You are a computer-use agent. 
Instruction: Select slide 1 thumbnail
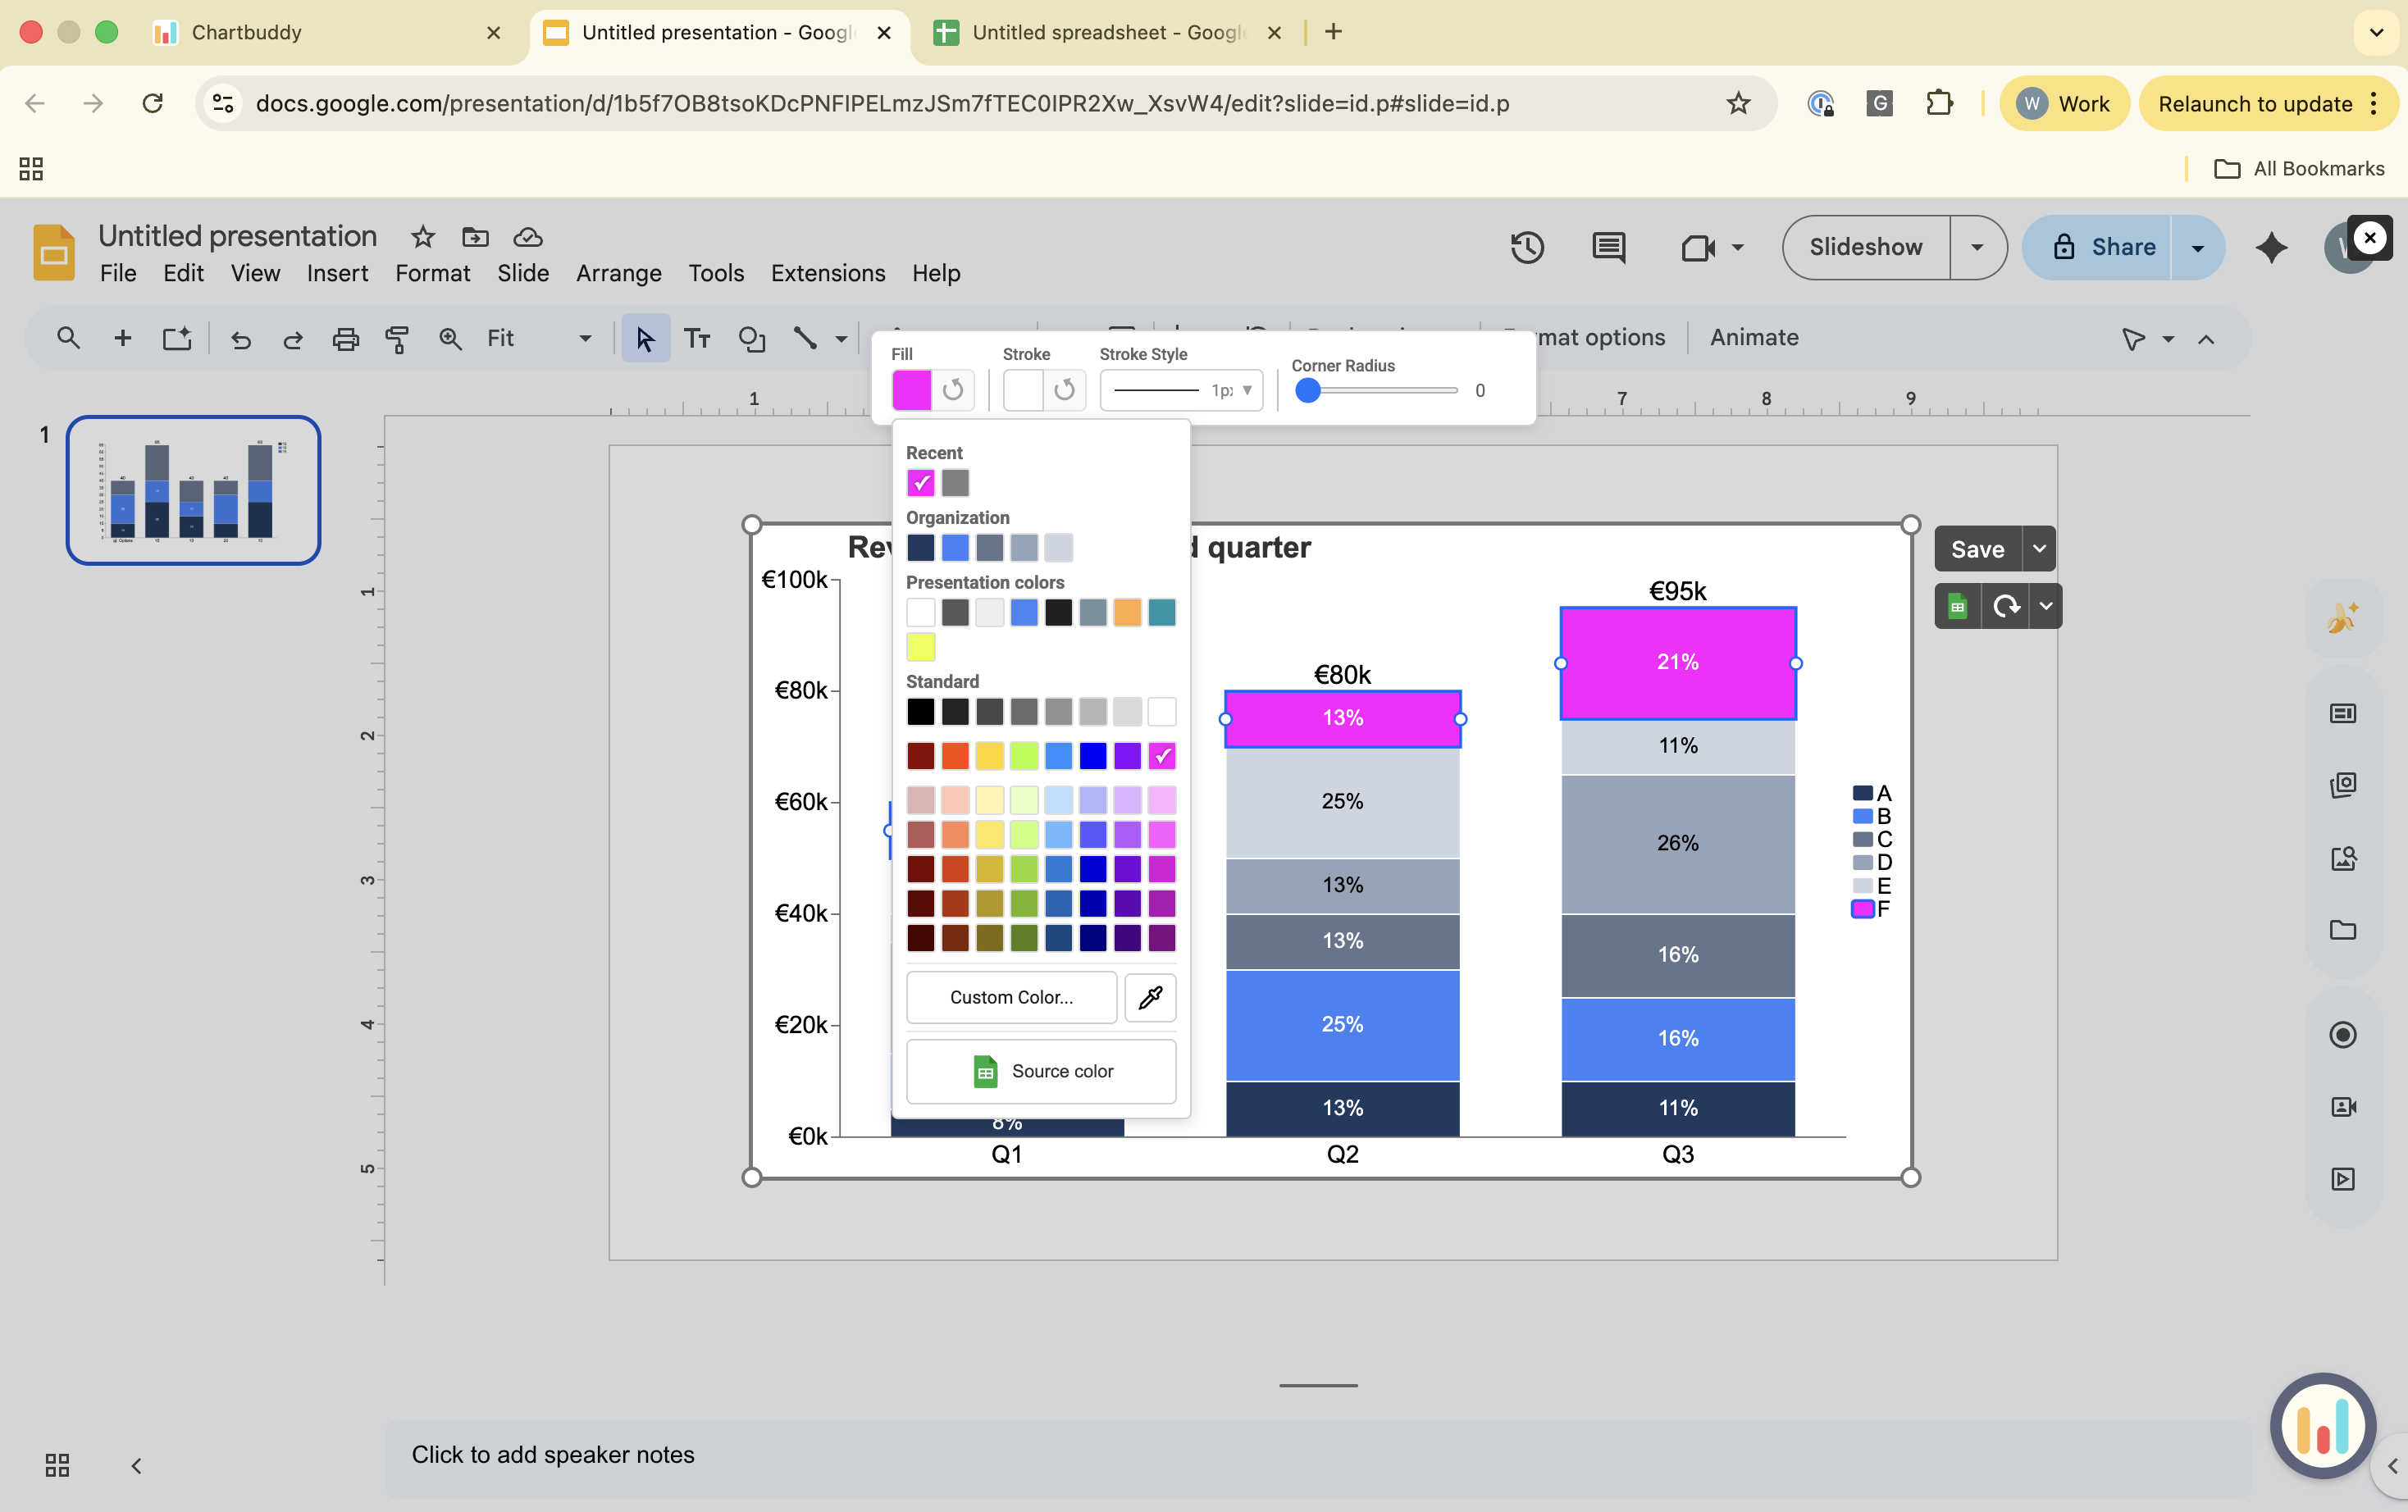(x=192, y=489)
